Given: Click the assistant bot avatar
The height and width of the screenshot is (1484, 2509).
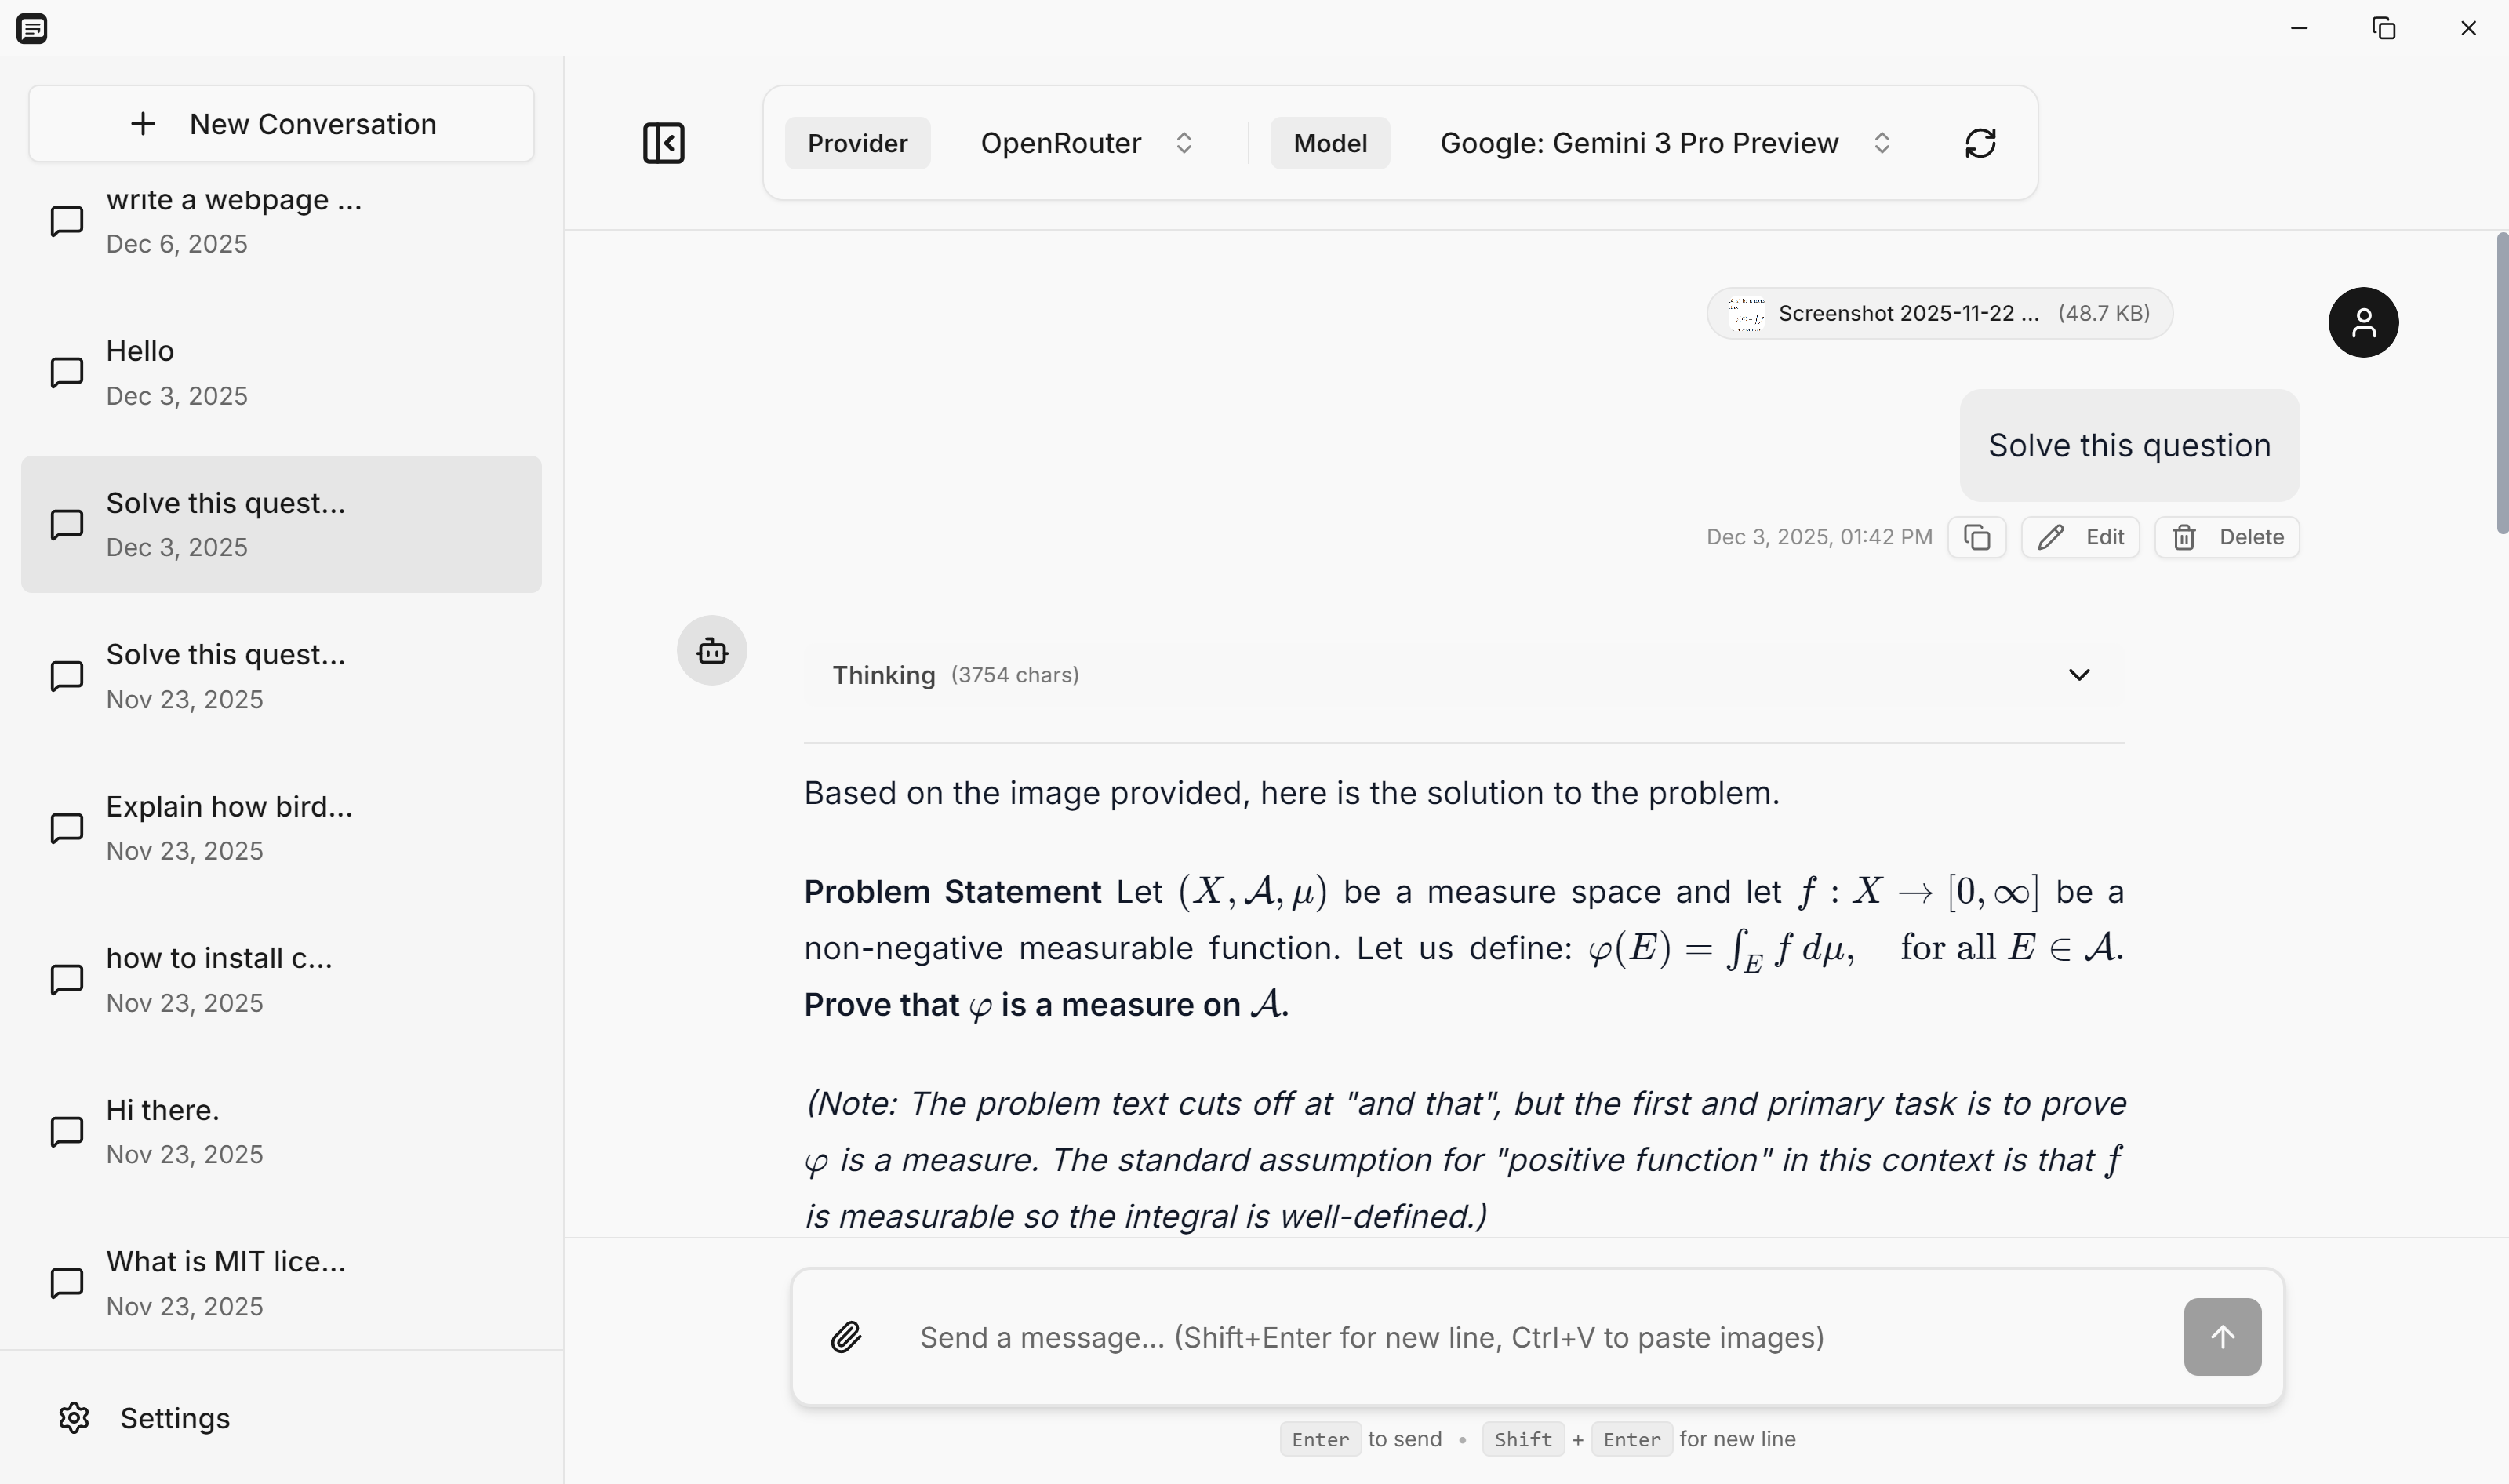Looking at the screenshot, I should click(x=711, y=650).
